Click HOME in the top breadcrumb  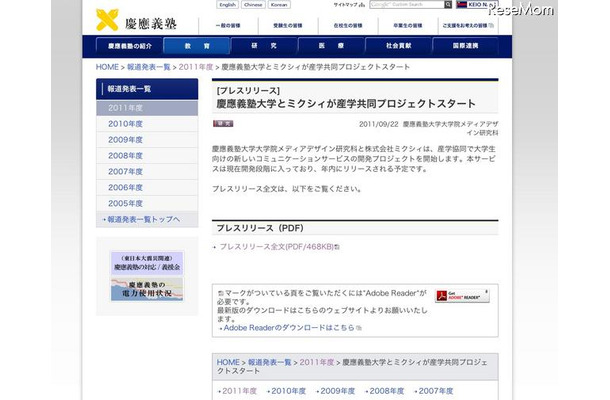(107, 67)
